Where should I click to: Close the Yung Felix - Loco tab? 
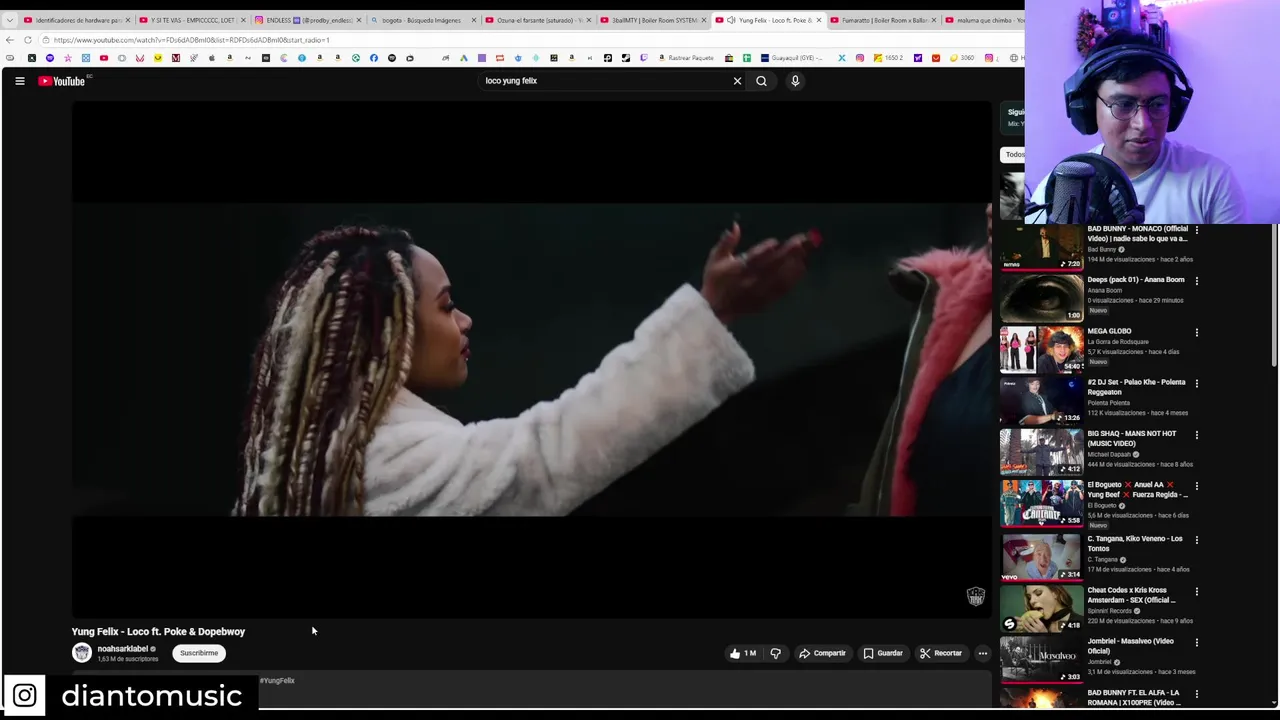(819, 20)
